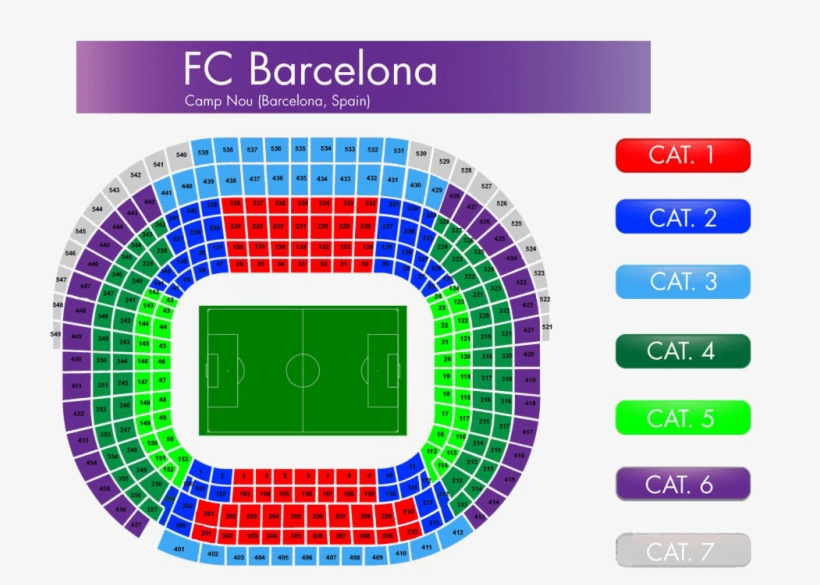
Task: Pick gray section 541 in upper-left
Action: click(158, 164)
